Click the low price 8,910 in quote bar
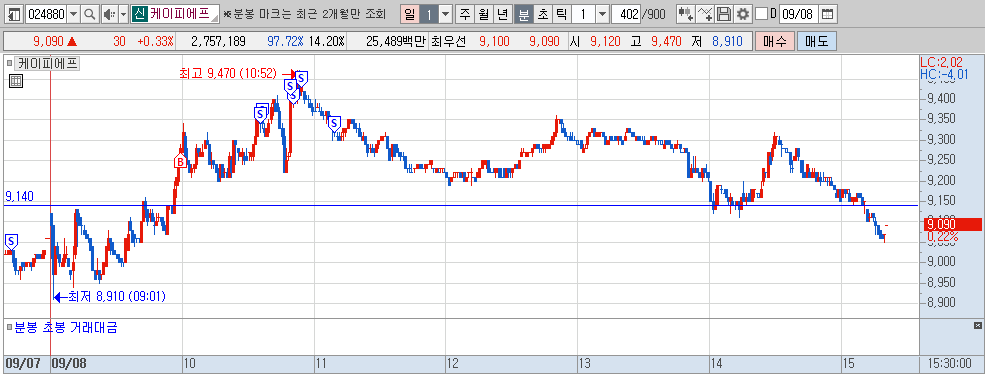Screen dimensions: 985x374 (727, 41)
